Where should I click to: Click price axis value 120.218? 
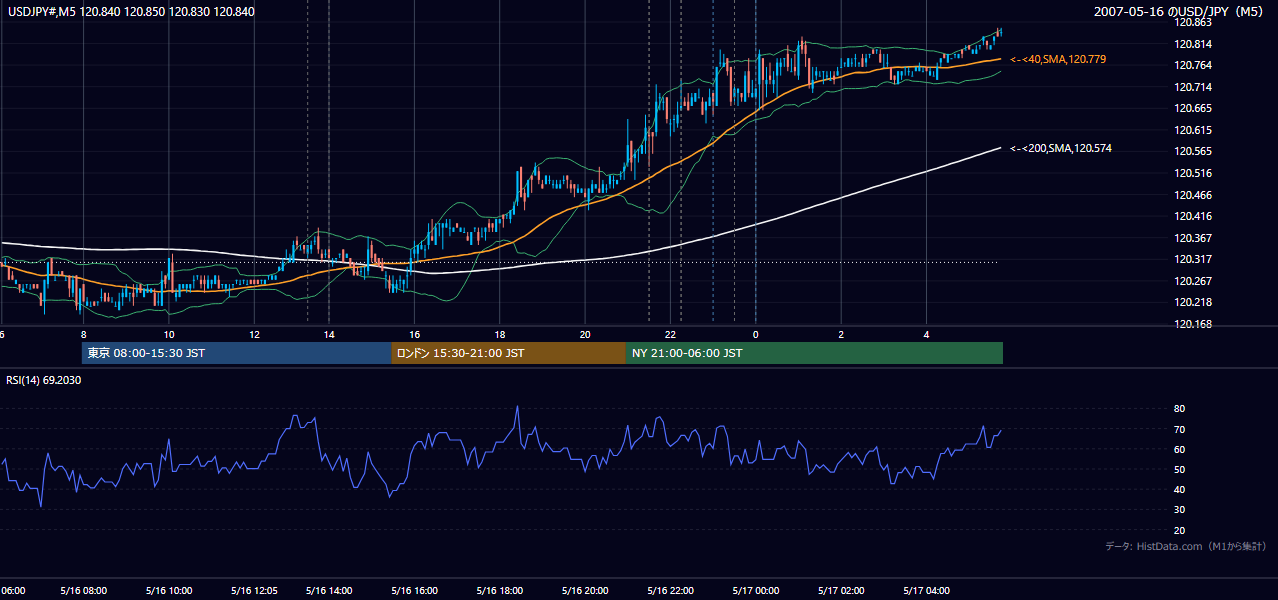(x=1194, y=302)
